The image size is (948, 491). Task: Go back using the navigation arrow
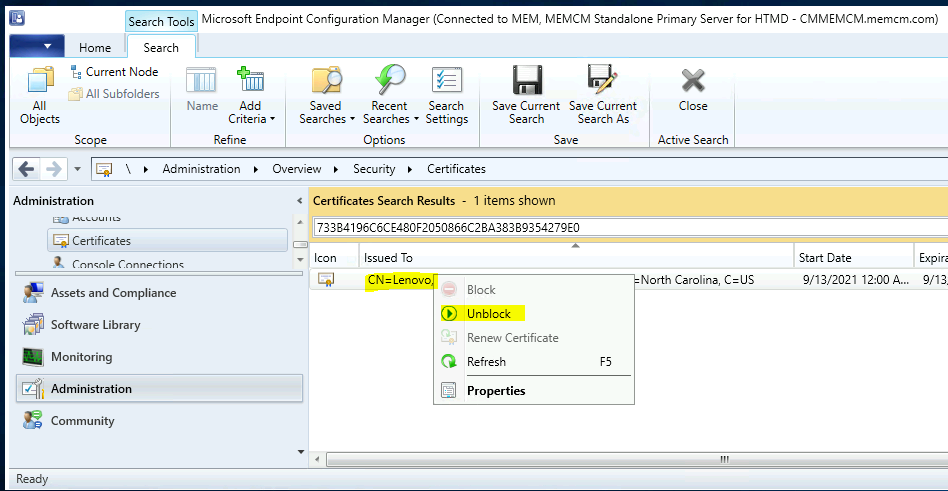coord(26,169)
